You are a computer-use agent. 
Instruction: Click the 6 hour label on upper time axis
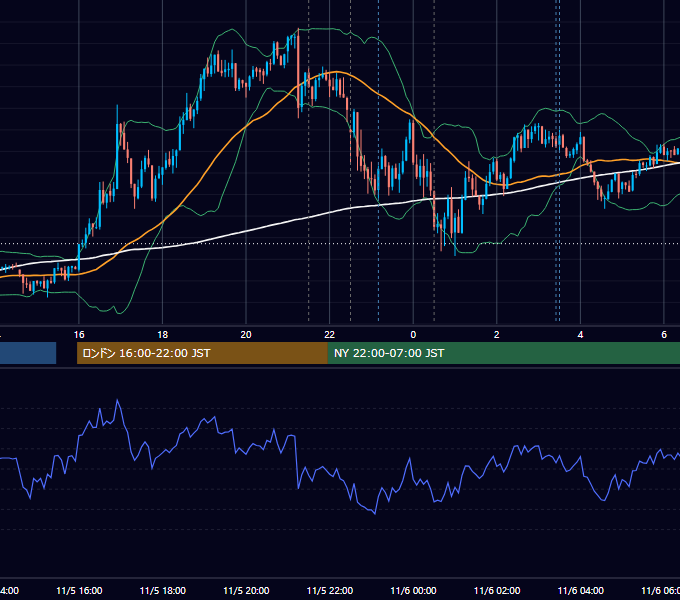tap(664, 335)
